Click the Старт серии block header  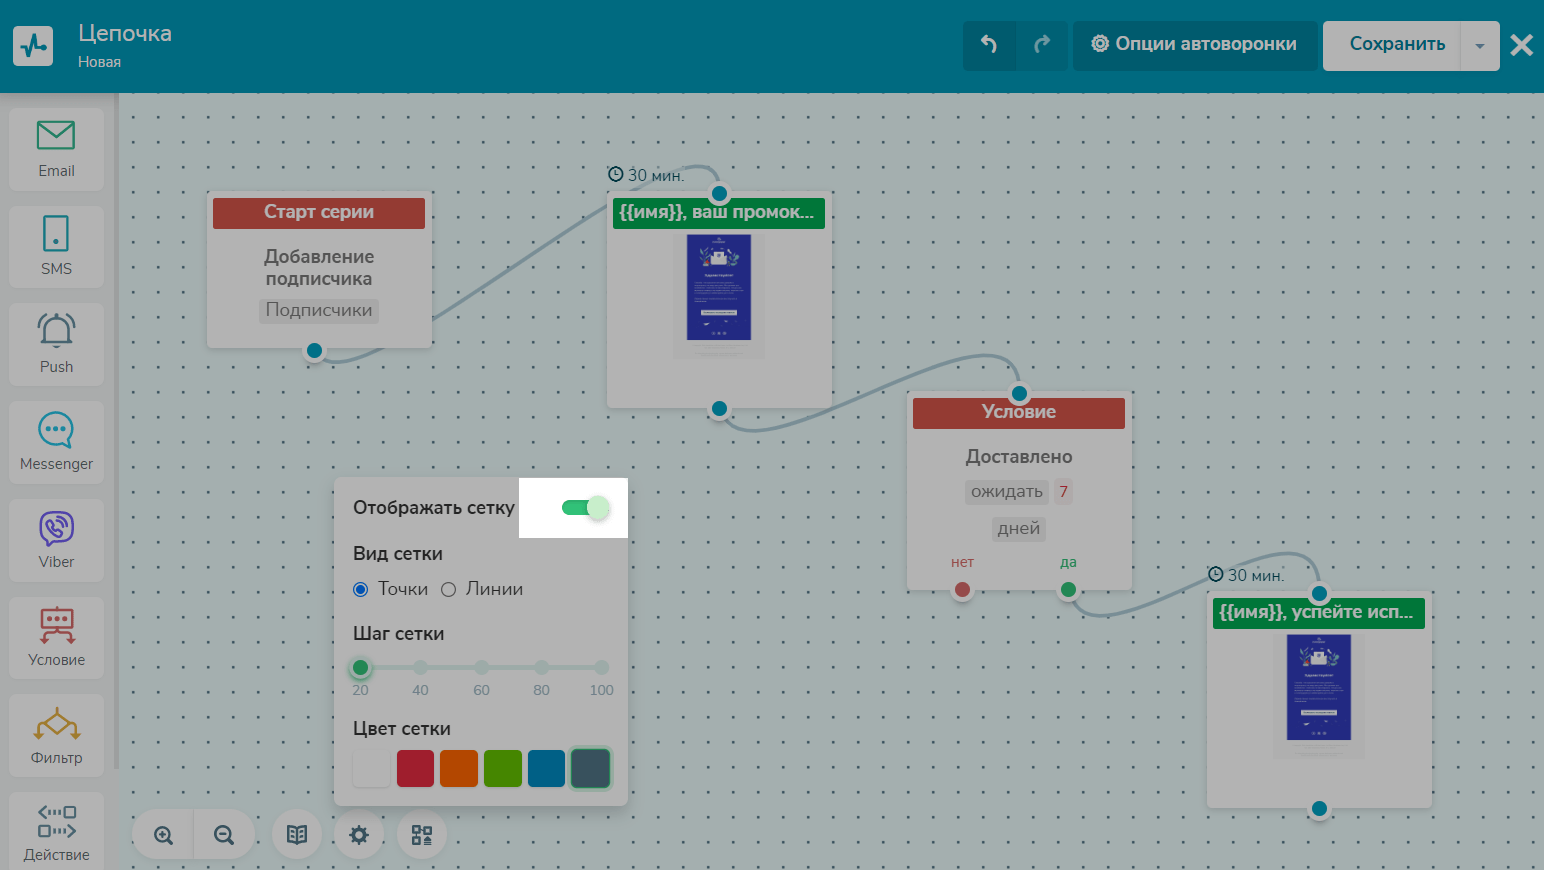[318, 212]
